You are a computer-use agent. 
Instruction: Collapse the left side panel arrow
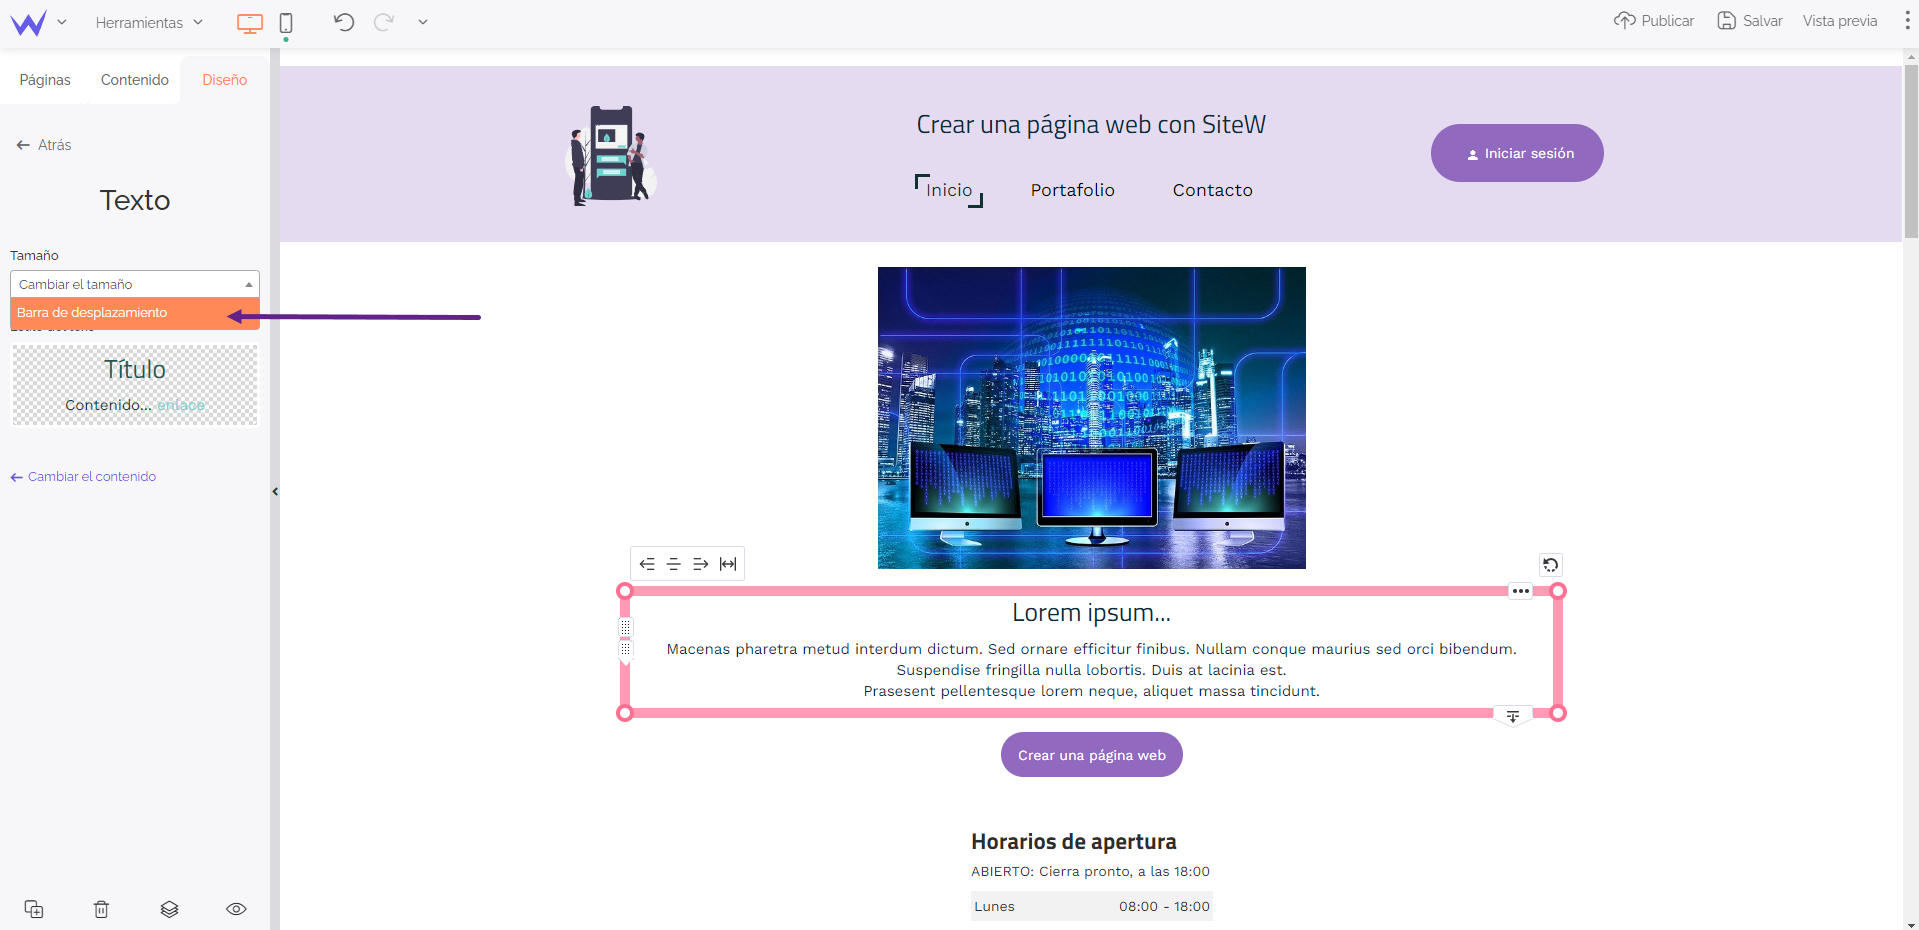[275, 491]
